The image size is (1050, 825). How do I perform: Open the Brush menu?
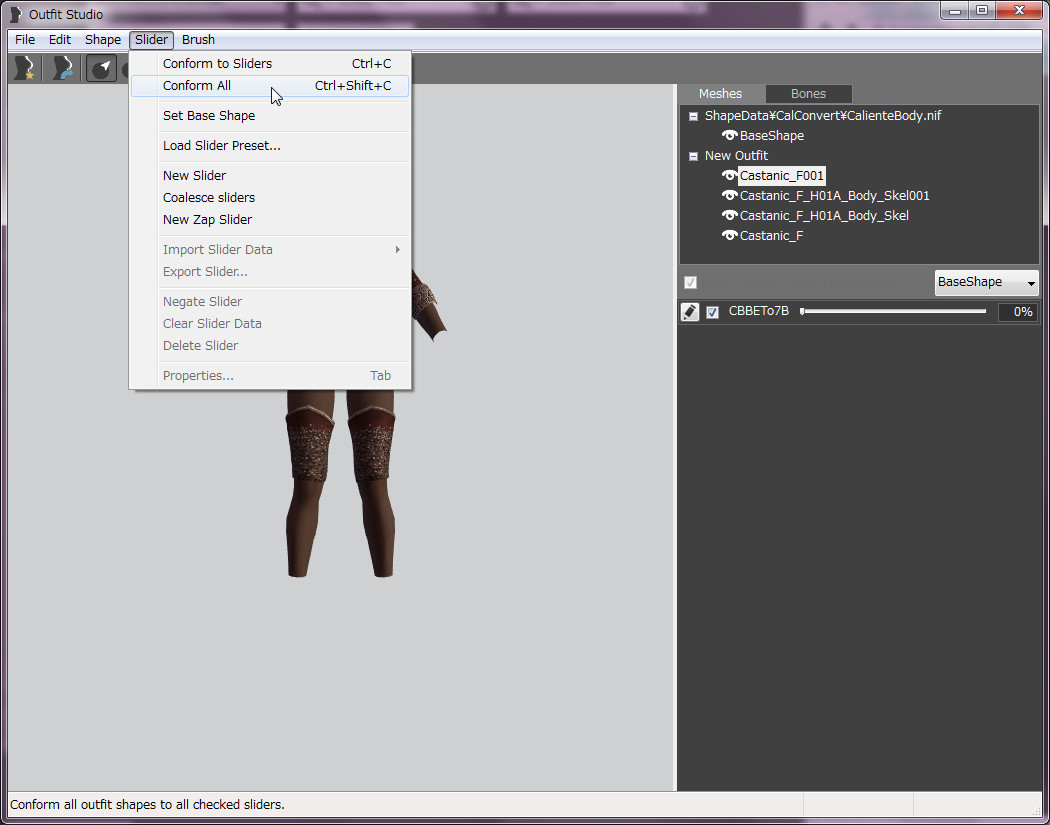(x=198, y=40)
